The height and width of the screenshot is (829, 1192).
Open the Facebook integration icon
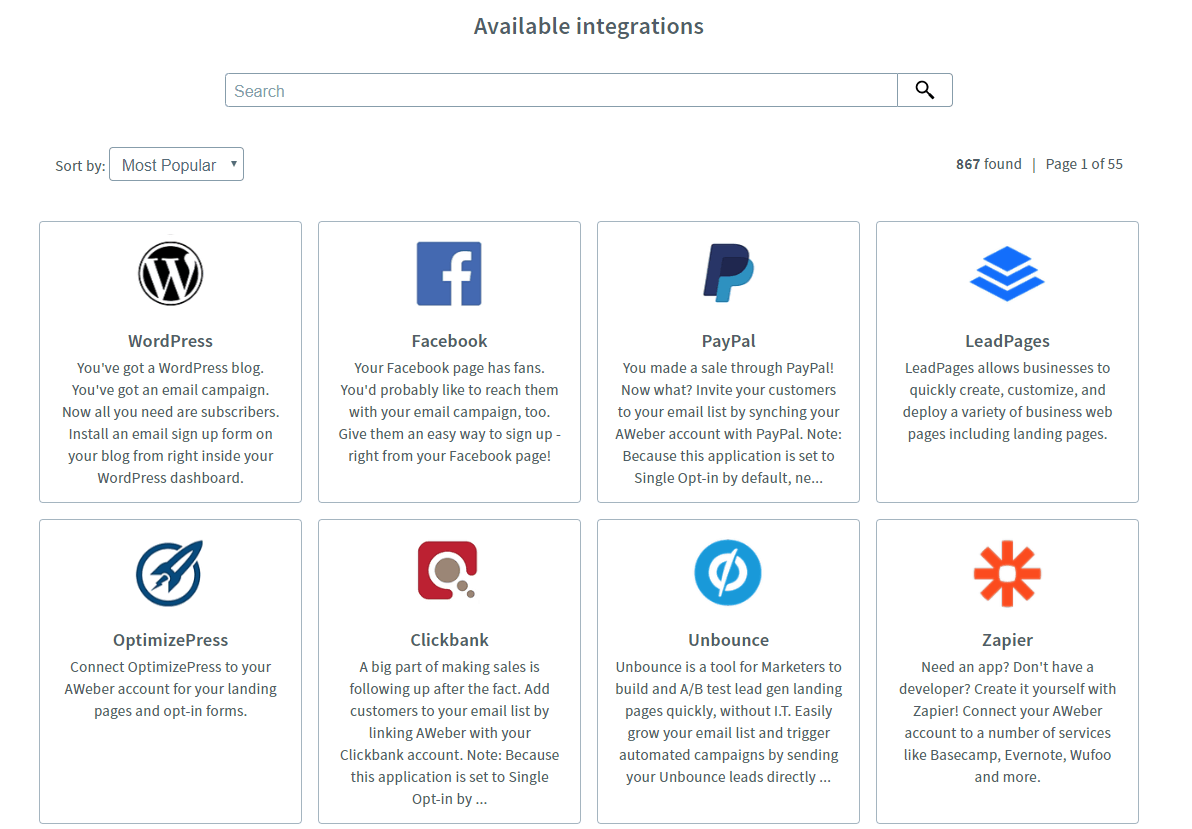click(x=449, y=274)
